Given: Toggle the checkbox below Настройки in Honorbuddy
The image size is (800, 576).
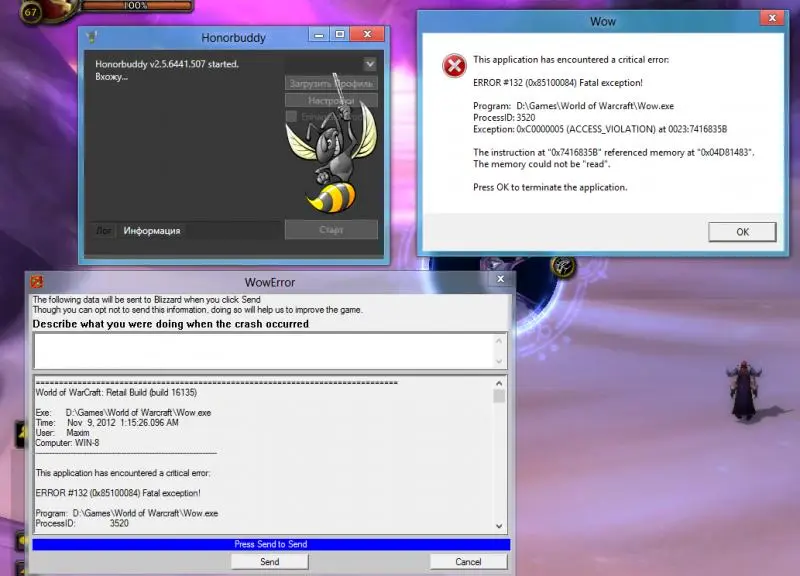Looking at the screenshot, I should click(x=291, y=117).
